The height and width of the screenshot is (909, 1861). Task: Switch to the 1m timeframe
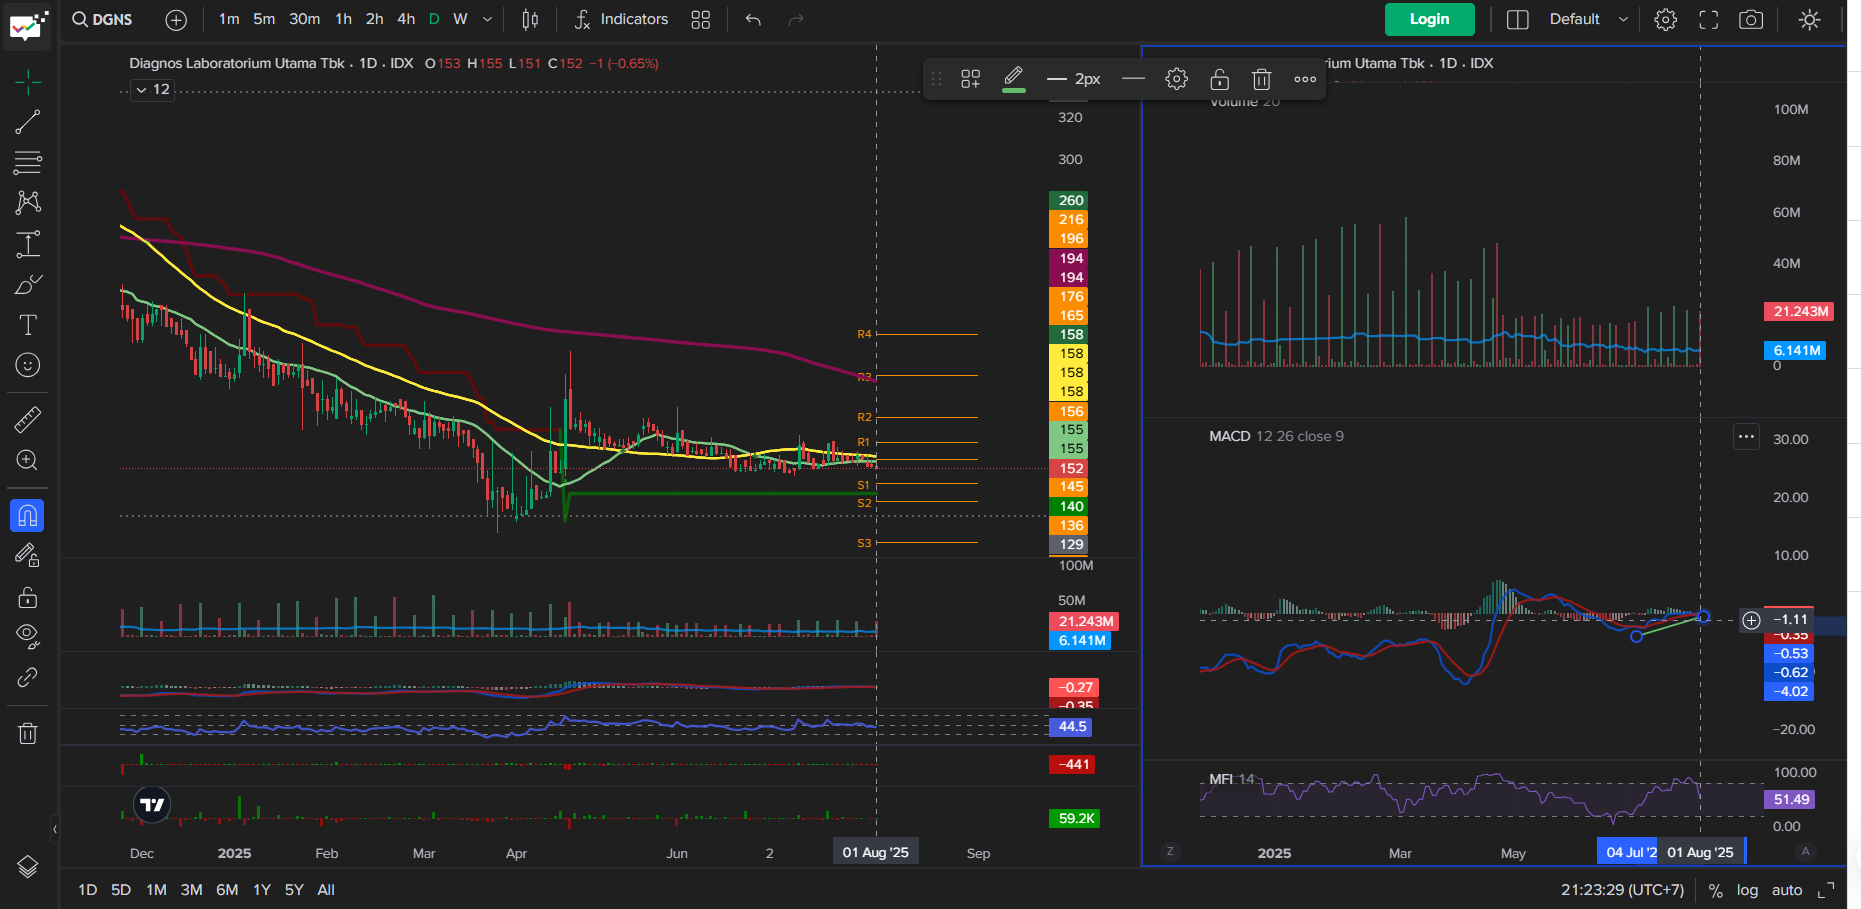tap(229, 19)
